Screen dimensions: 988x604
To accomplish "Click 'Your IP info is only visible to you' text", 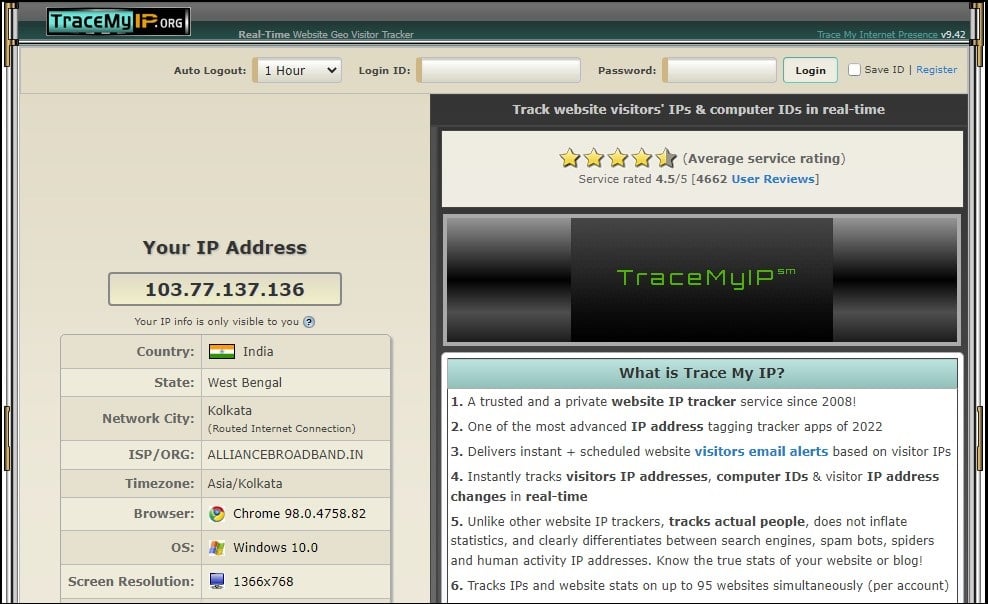I will coord(217,322).
